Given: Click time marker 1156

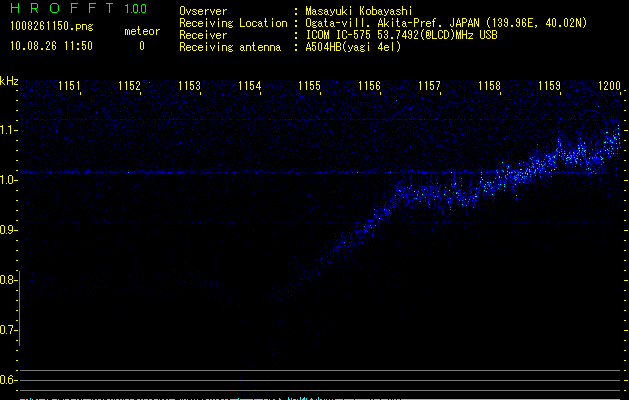Looking at the screenshot, I should pos(369,86).
